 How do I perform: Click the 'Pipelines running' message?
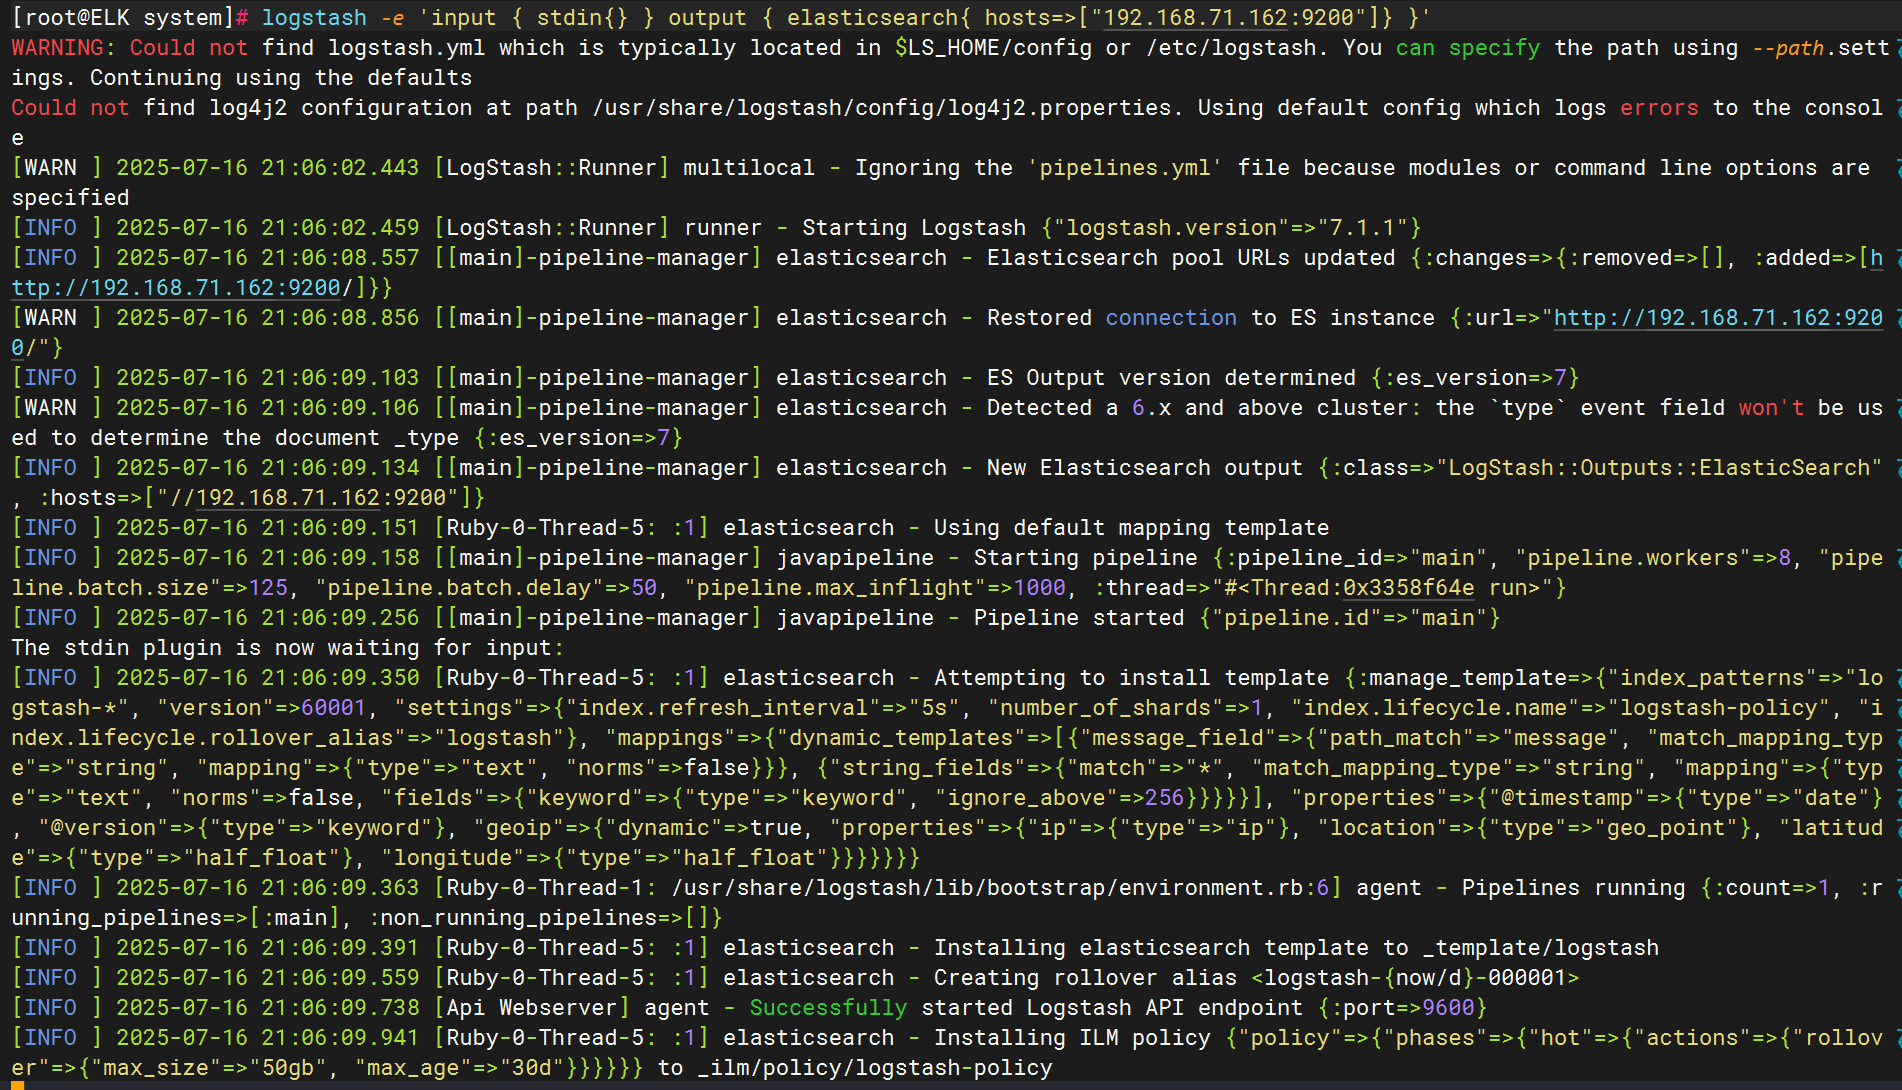[x=1574, y=888]
